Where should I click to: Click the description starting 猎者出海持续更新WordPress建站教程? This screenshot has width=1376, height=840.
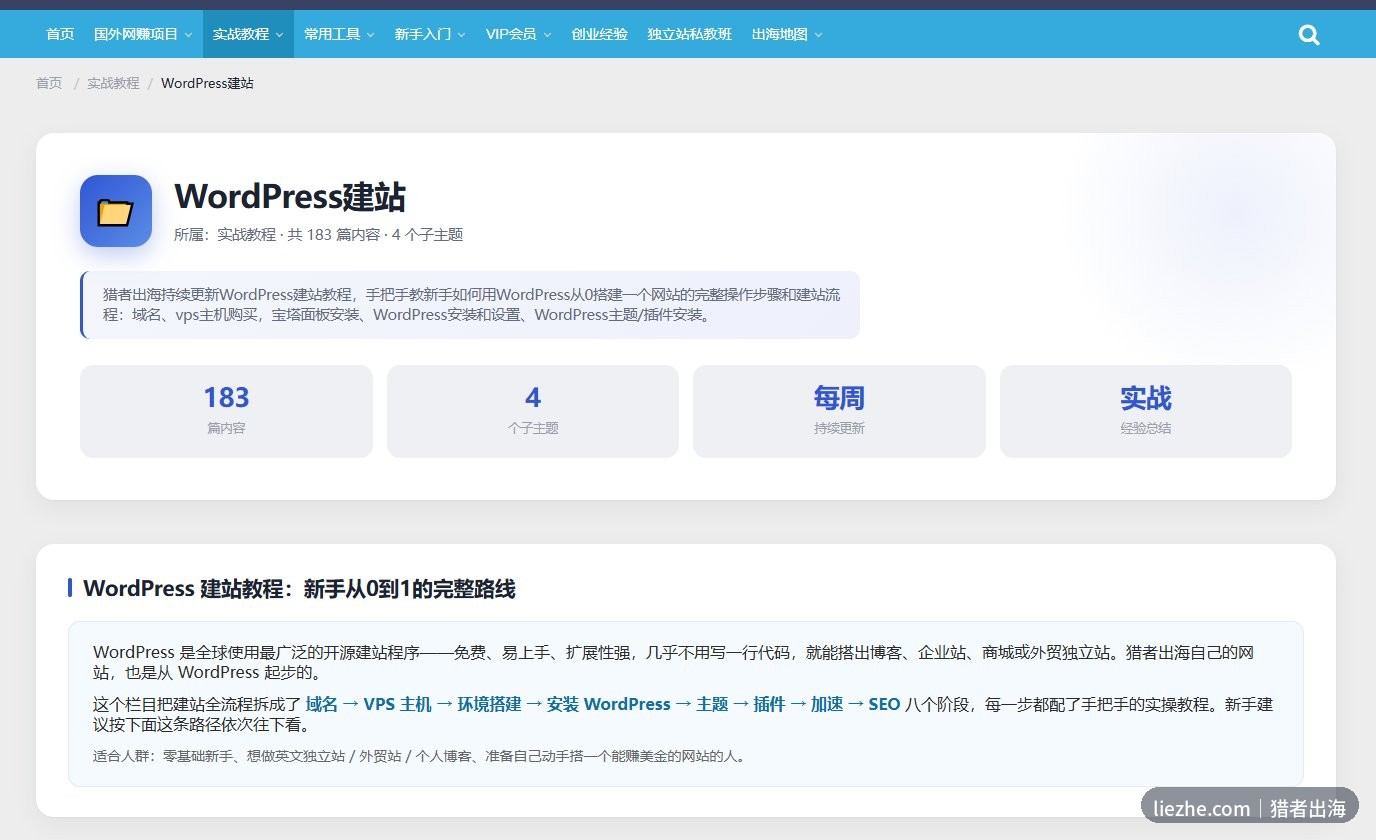click(x=471, y=305)
